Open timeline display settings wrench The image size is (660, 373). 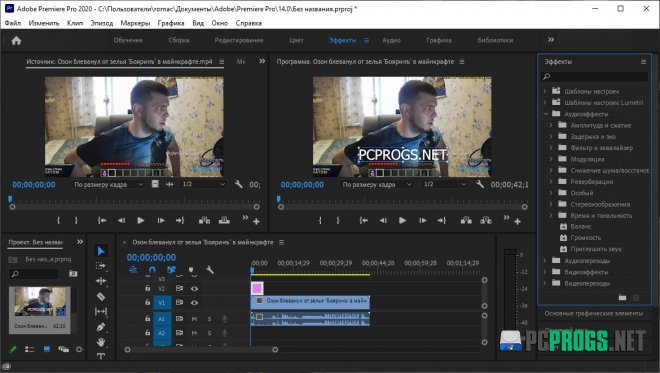coord(210,270)
